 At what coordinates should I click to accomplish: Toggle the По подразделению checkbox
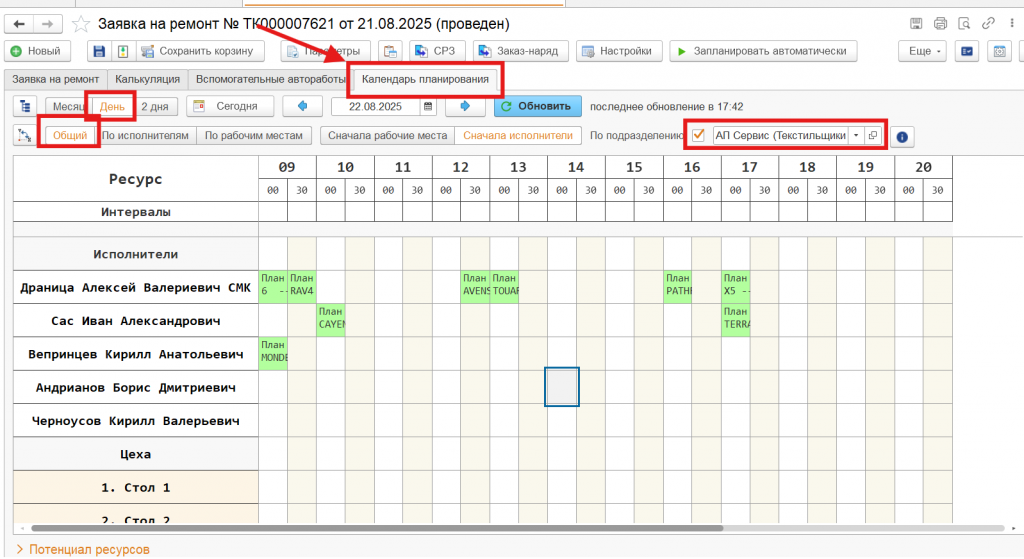[x=698, y=135]
